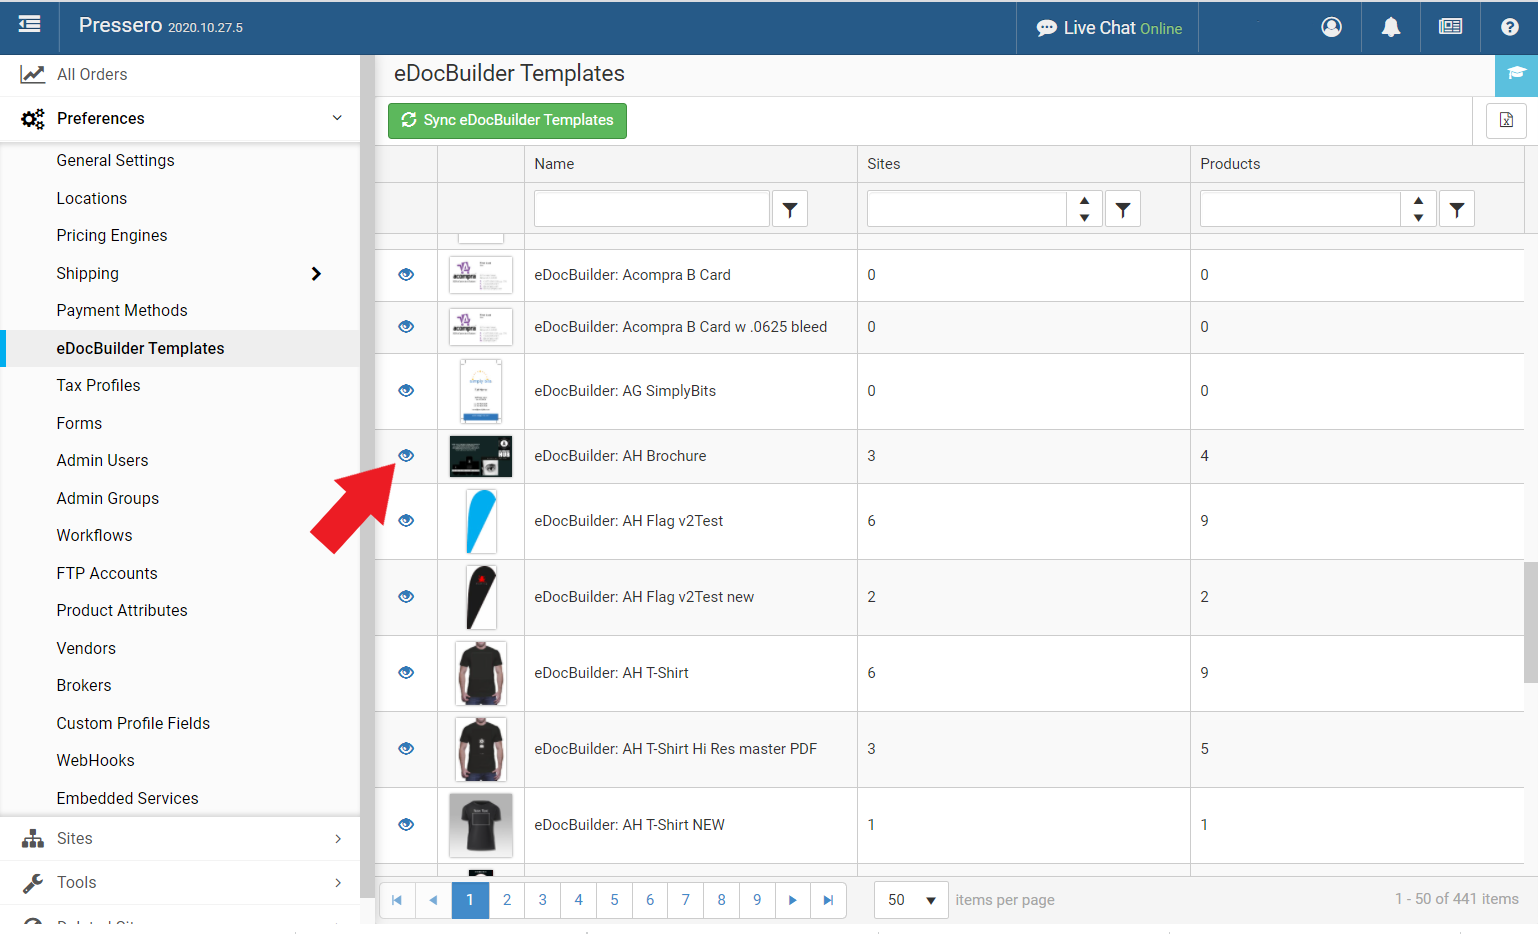1538x934 pixels.
Task: Preview AH T-Shirt Hi Res master PDF eye icon
Action: click(406, 748)
